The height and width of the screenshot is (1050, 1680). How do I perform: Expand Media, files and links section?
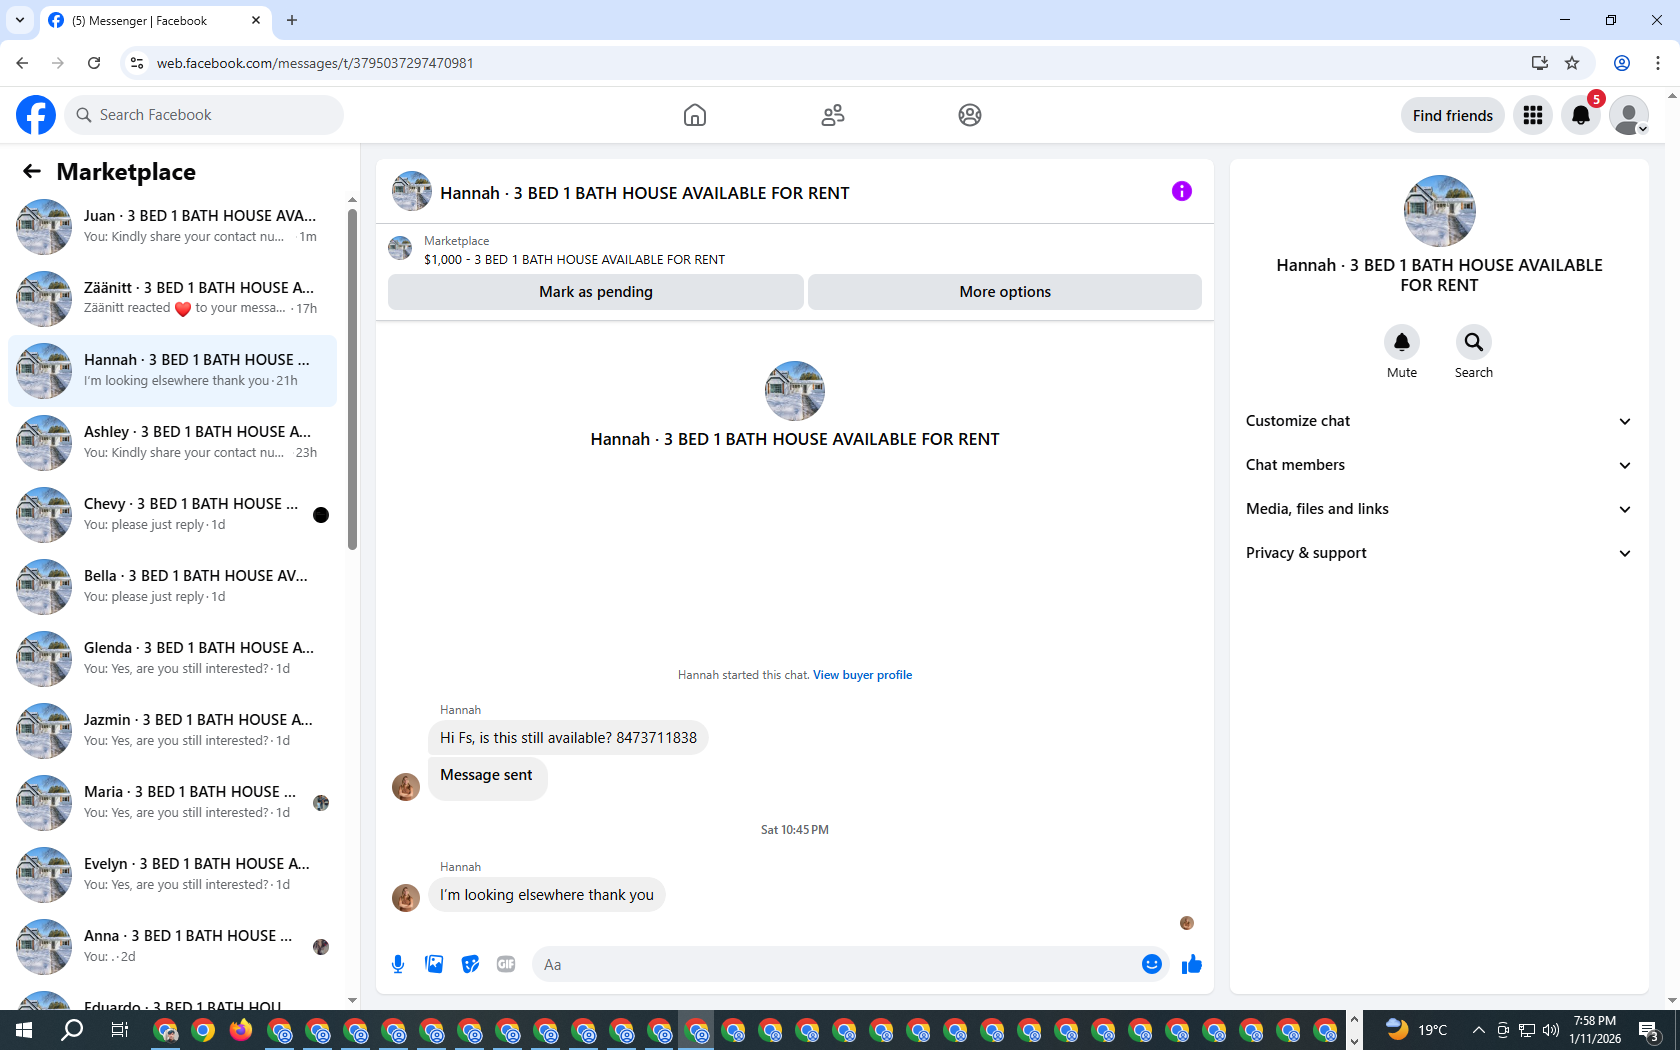1439,509
